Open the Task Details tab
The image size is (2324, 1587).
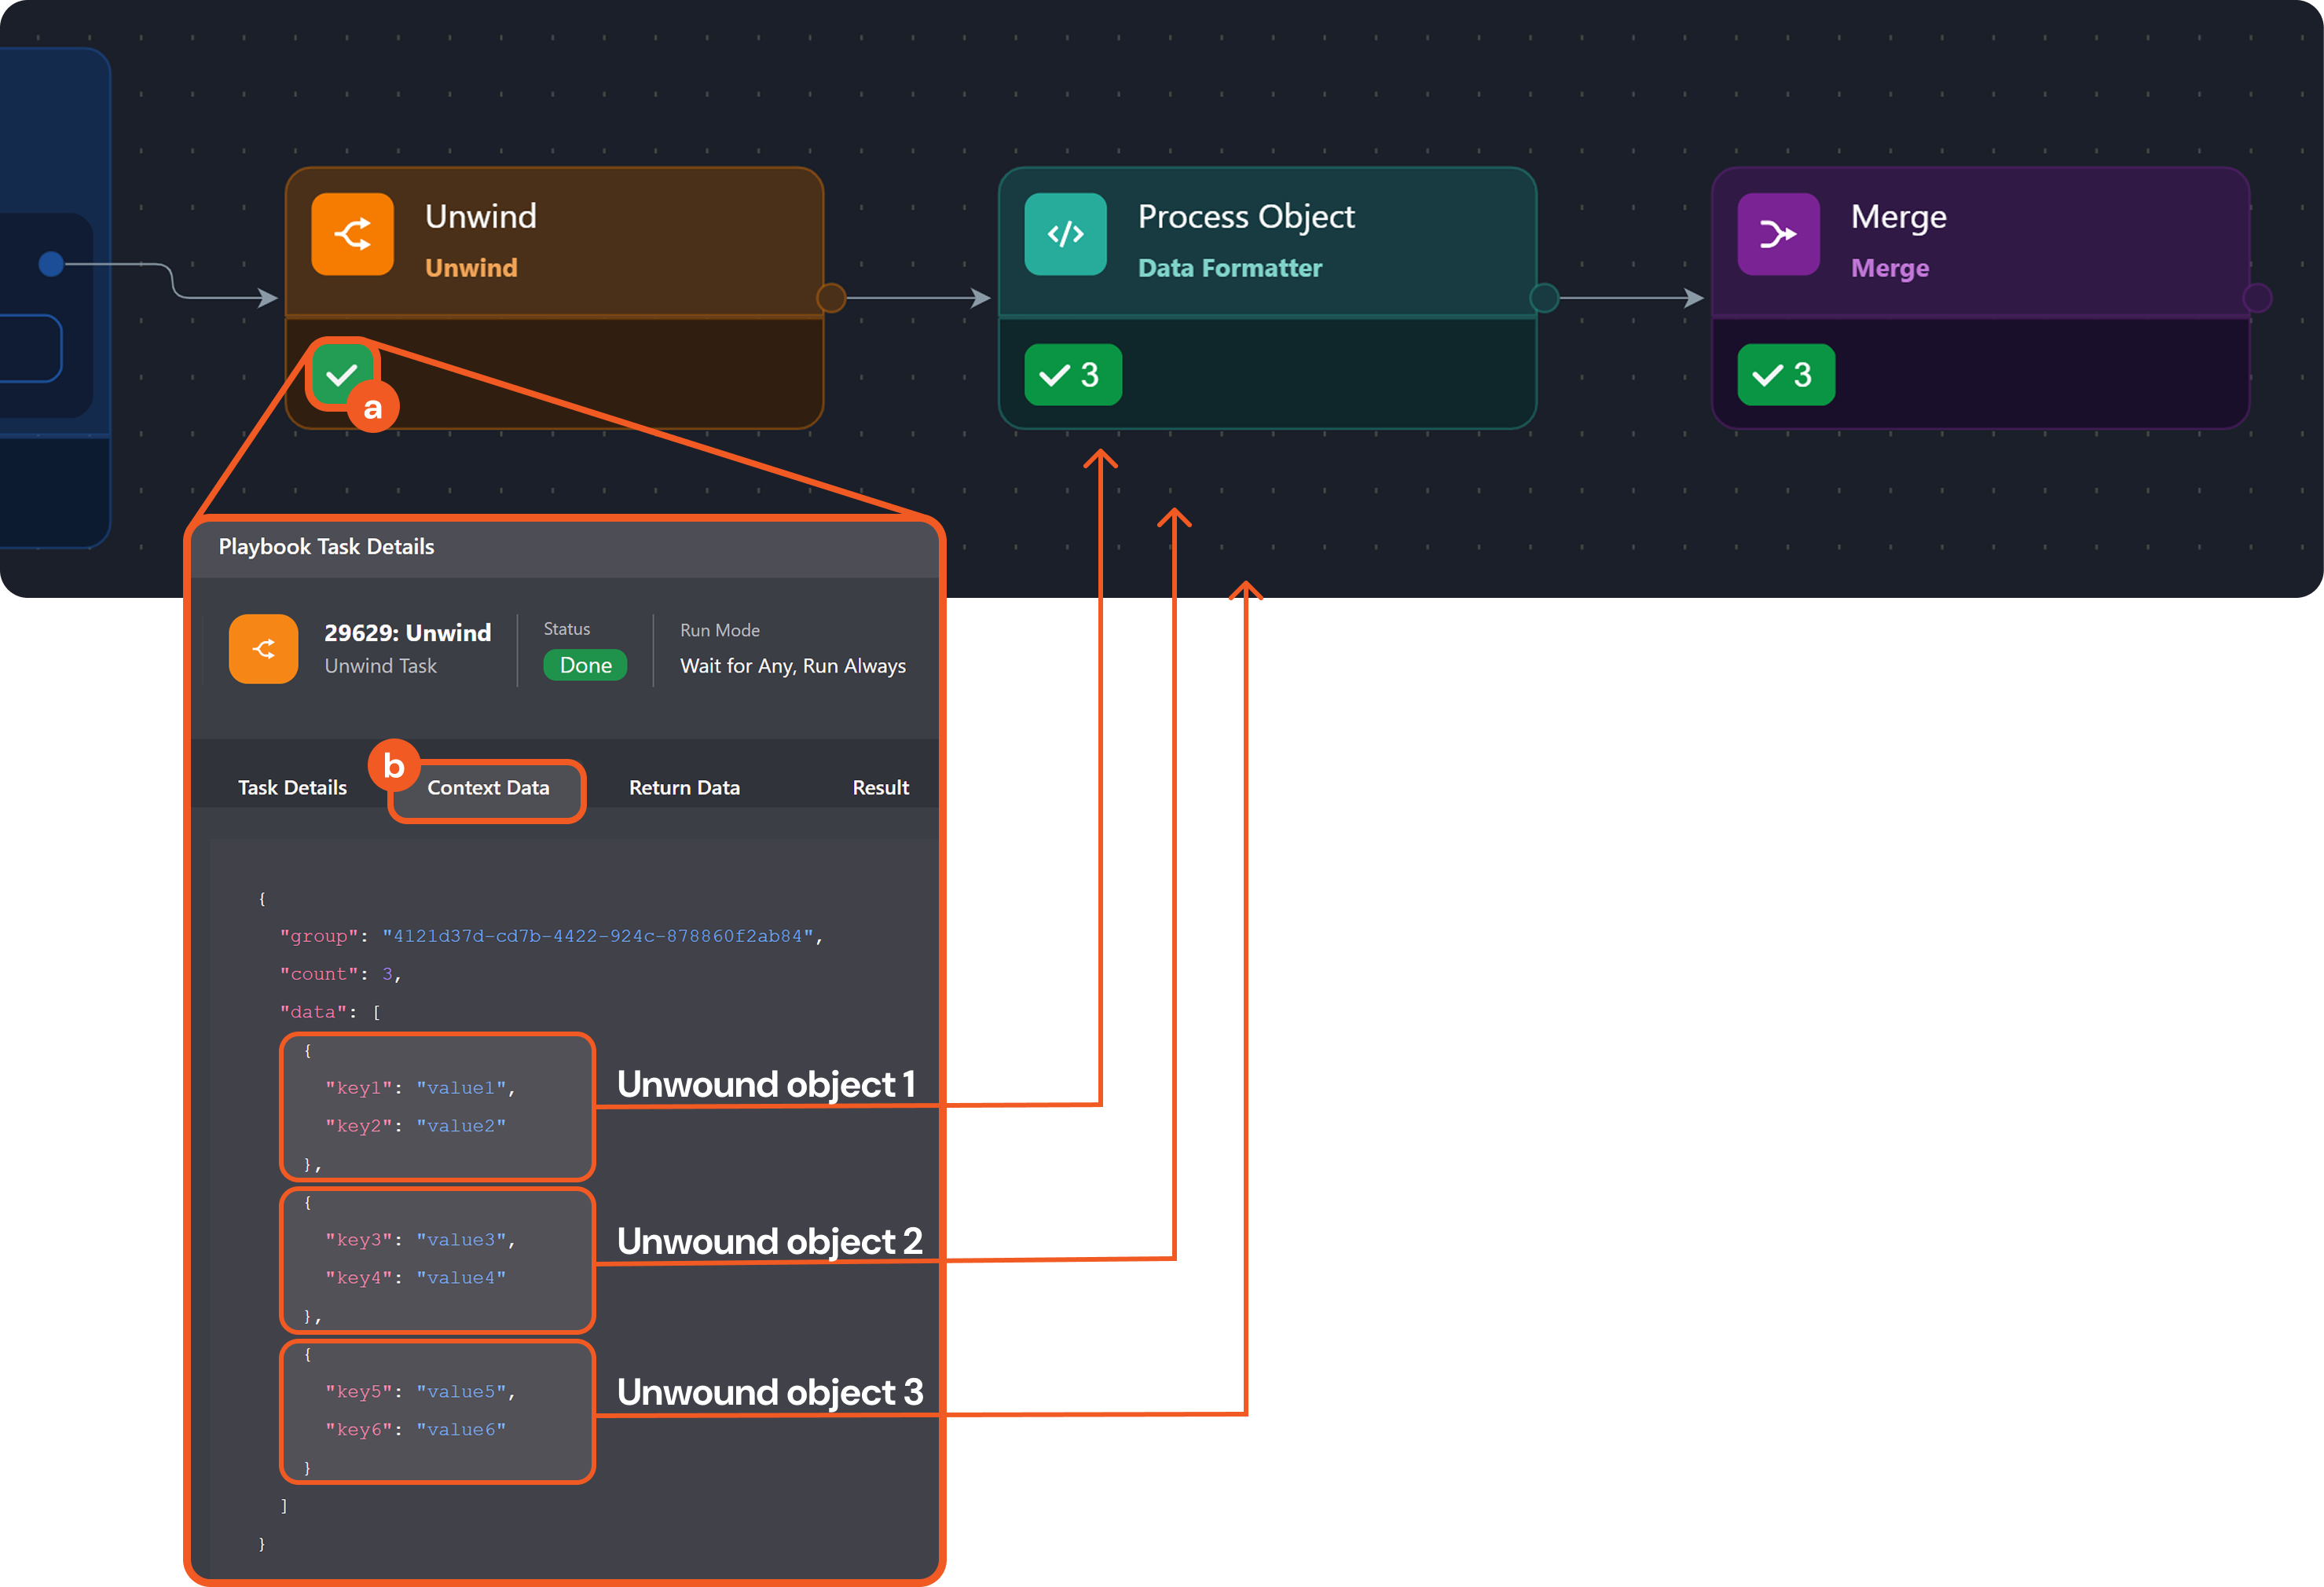(x=292, y=788)
